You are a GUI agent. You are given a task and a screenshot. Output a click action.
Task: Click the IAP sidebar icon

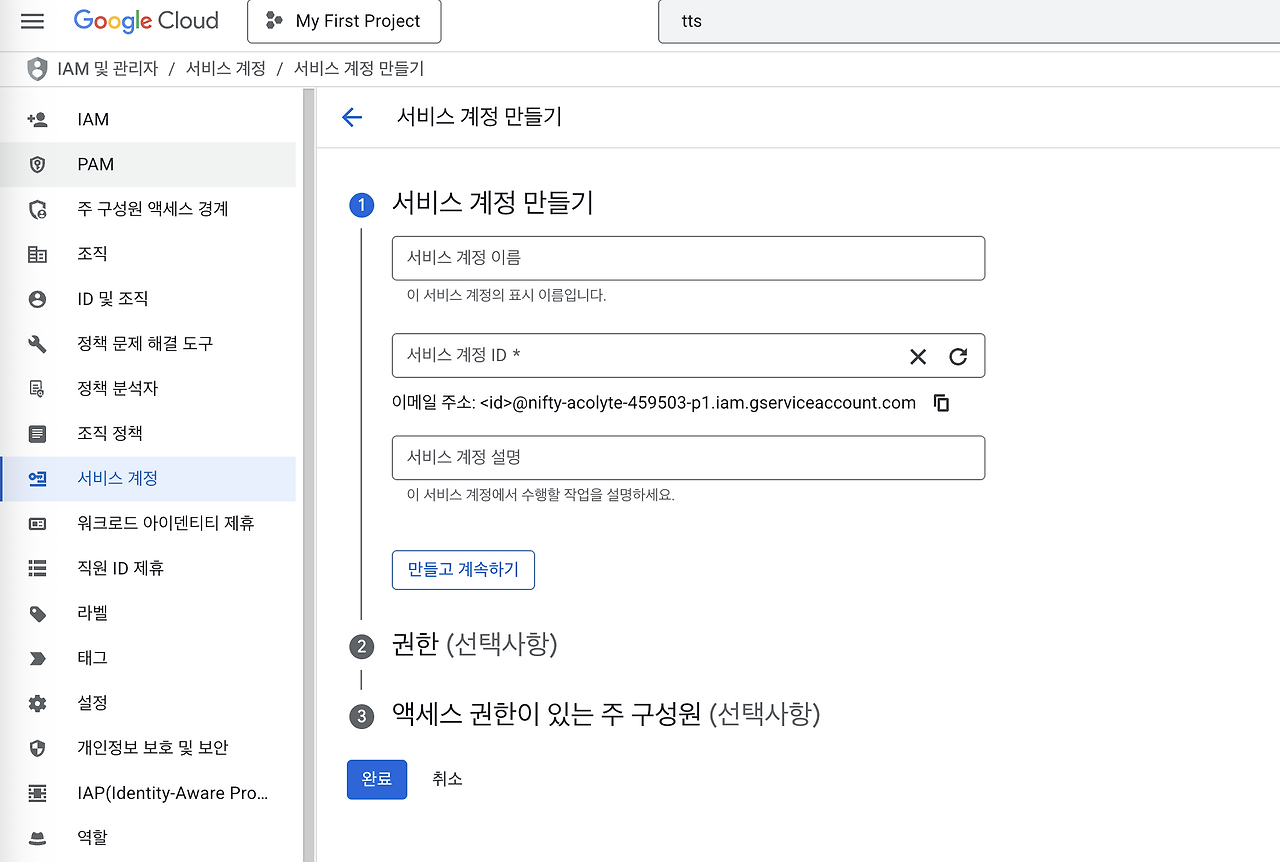click(x=38, y=793)
